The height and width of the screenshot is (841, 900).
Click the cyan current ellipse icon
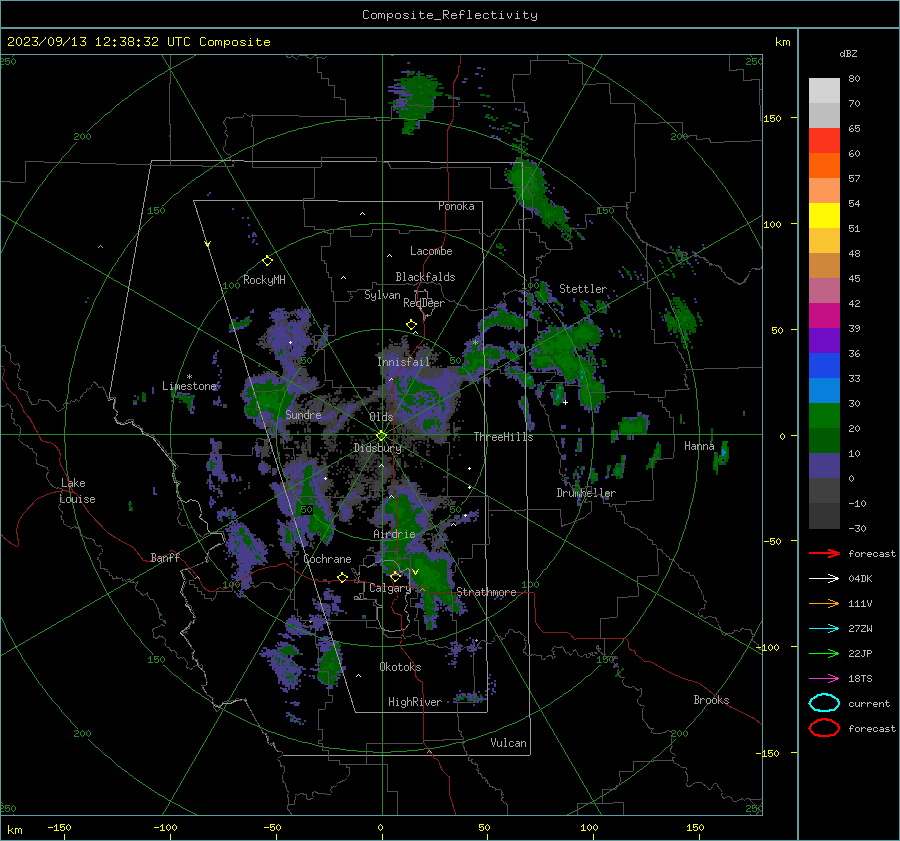click(x=824, y=703)
